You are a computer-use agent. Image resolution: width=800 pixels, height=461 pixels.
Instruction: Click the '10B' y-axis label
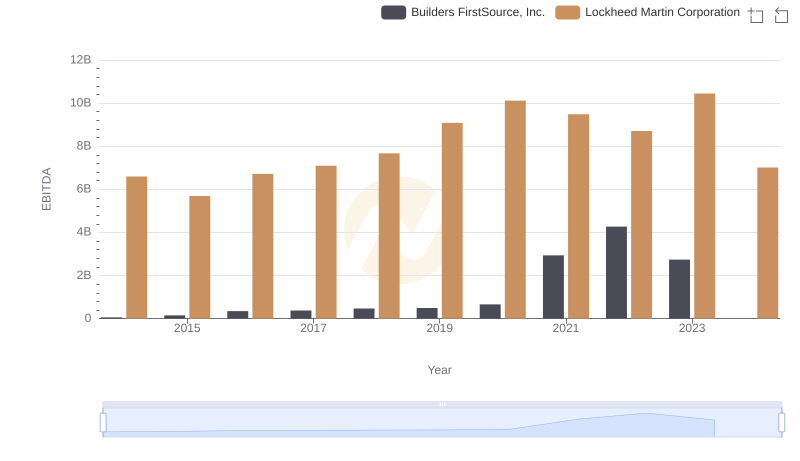click(x=81, y=103)
